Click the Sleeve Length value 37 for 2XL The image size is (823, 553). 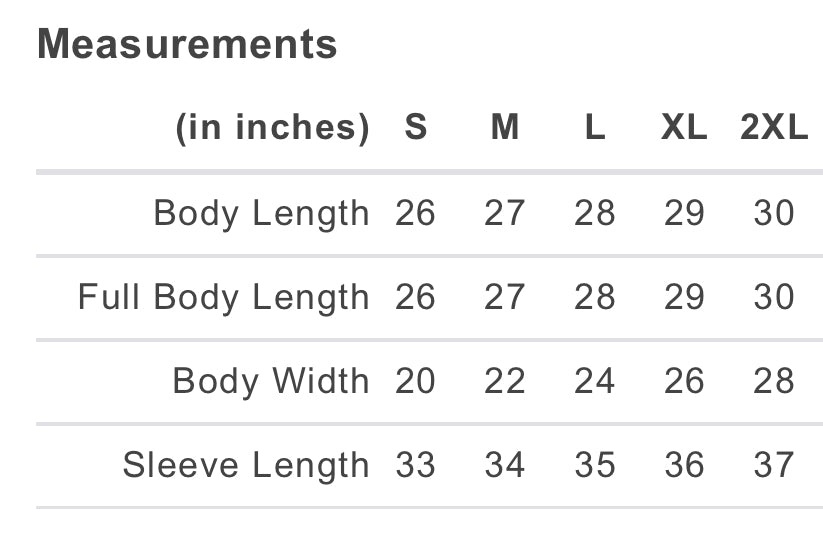(x=774, y=465)
